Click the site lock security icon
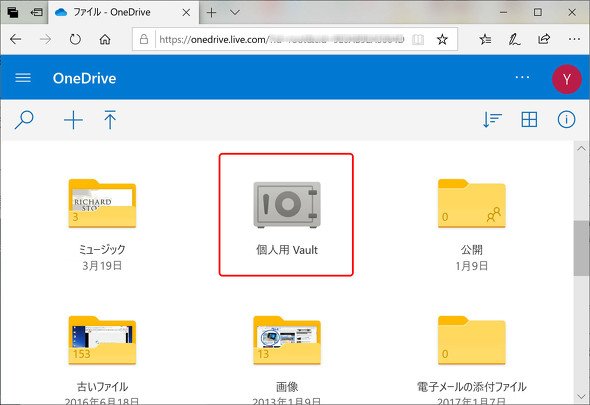Image resolution: width=590 pixels, height=405 pixels. click(144, 39)
